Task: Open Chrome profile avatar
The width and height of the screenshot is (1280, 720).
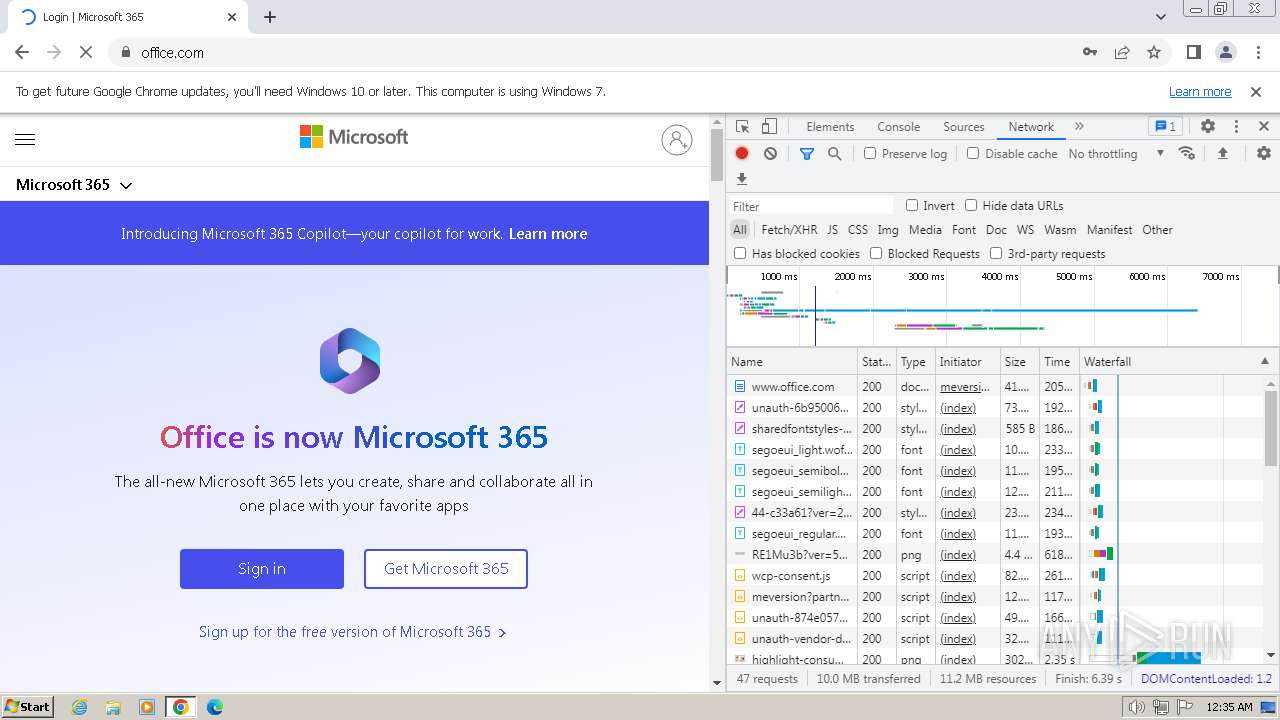Action: 1225,52
